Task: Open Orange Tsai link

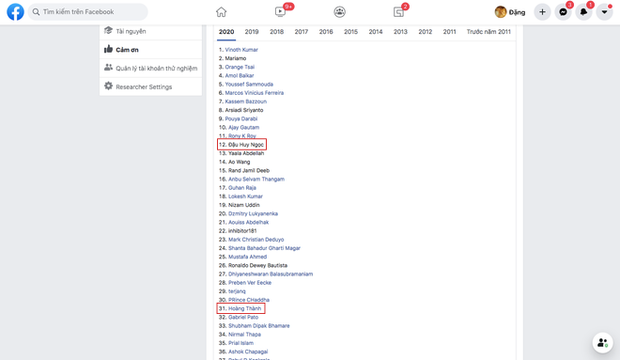Action: click(x=240, y=67)
